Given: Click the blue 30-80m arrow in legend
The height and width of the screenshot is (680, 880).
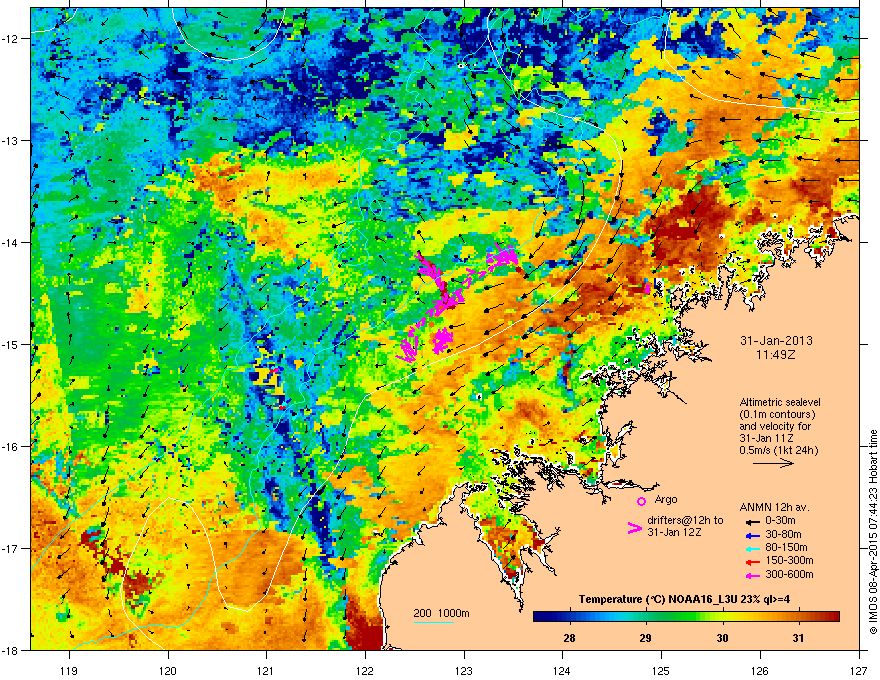Looking at the screenshot, I should [x=751, y=535].
